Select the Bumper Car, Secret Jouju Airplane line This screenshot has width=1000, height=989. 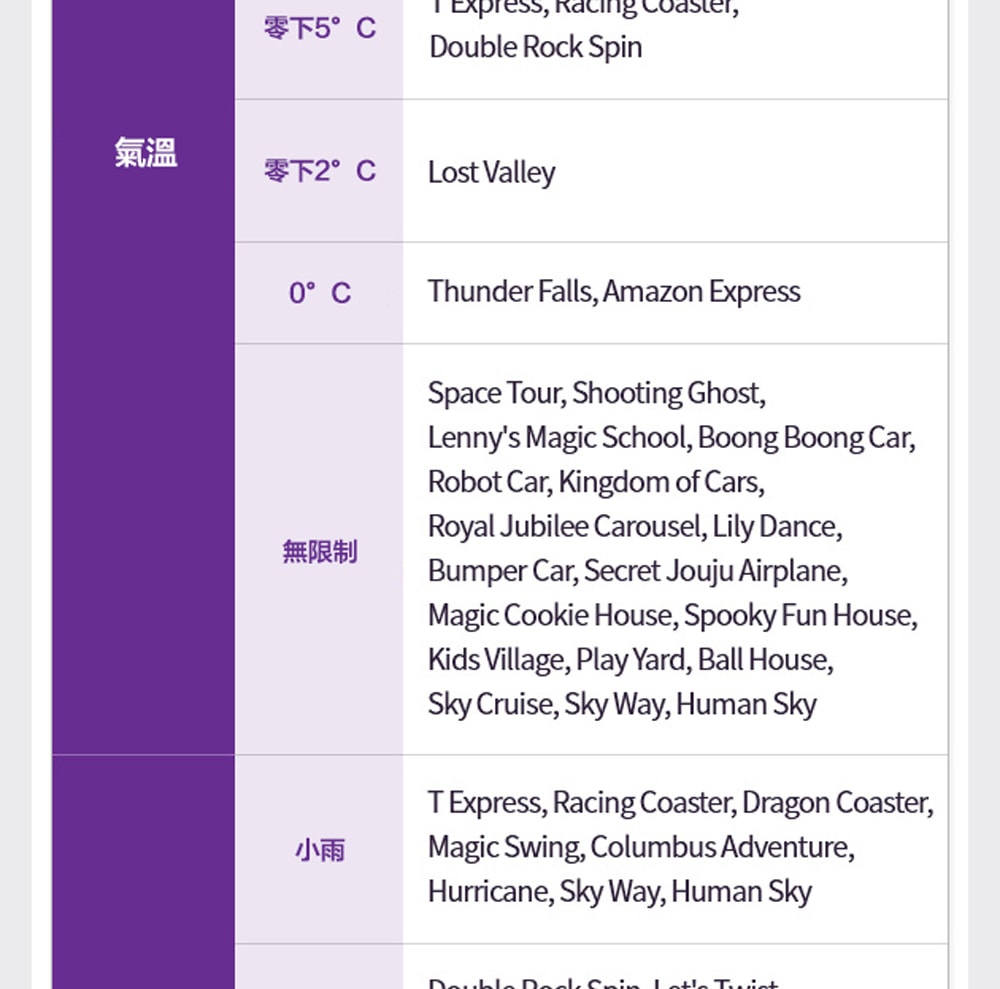click(638, 571)
